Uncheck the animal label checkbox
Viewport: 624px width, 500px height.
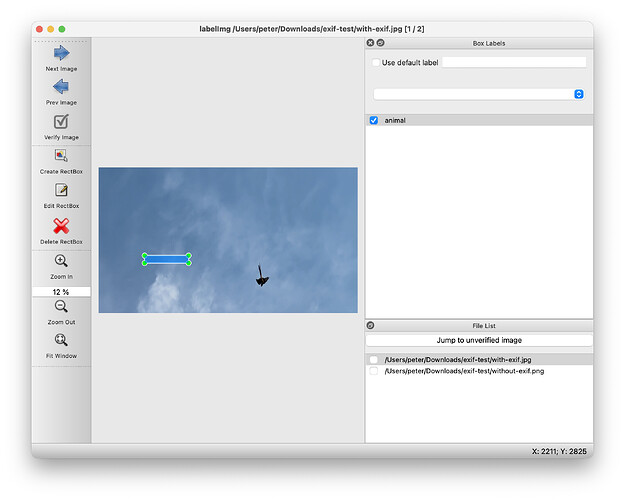click(x=374, y=120)
